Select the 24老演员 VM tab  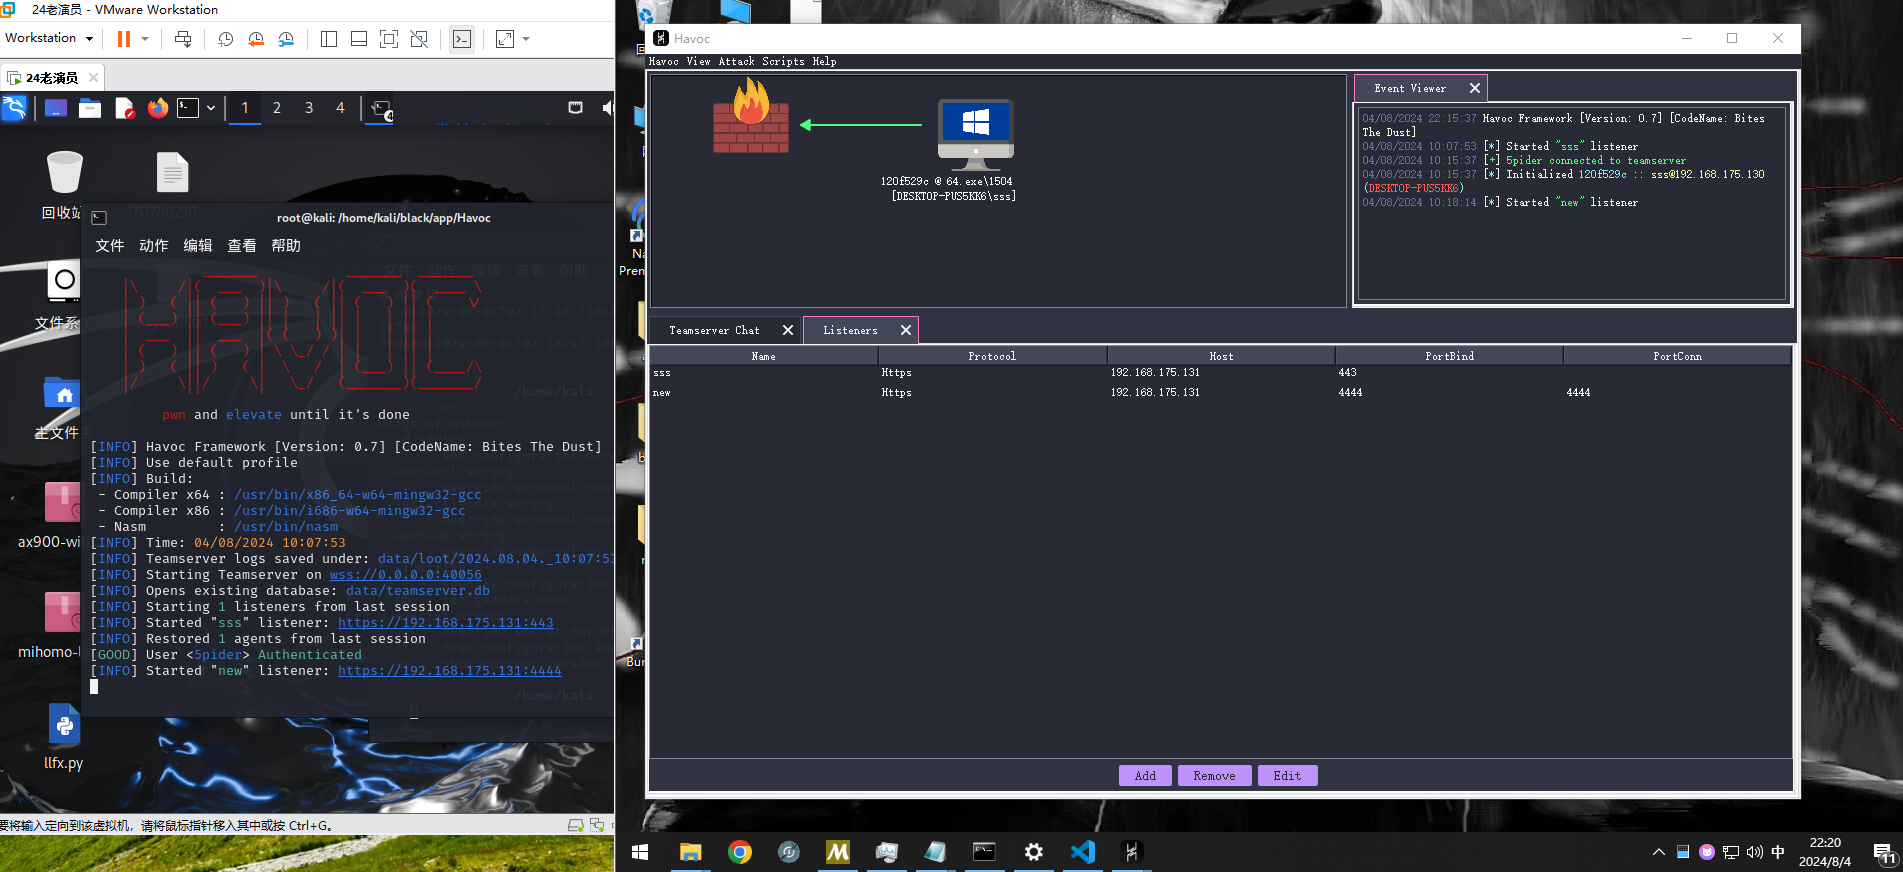(52, 77)
